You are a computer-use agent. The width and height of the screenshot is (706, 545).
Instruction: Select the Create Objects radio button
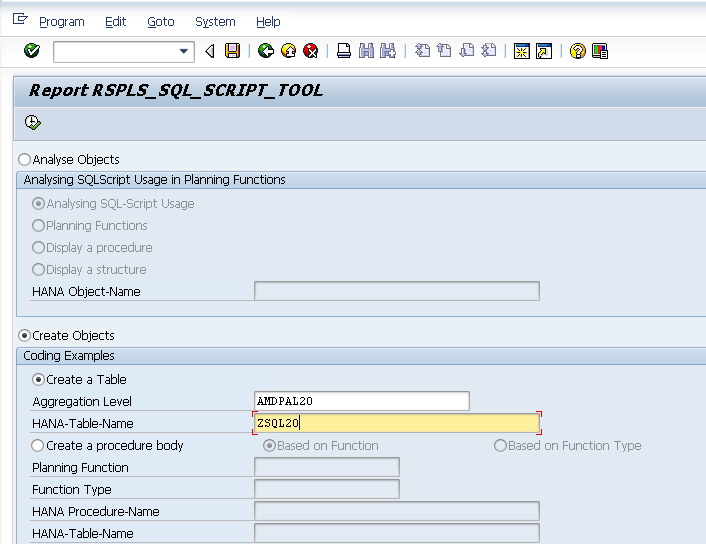24,336
